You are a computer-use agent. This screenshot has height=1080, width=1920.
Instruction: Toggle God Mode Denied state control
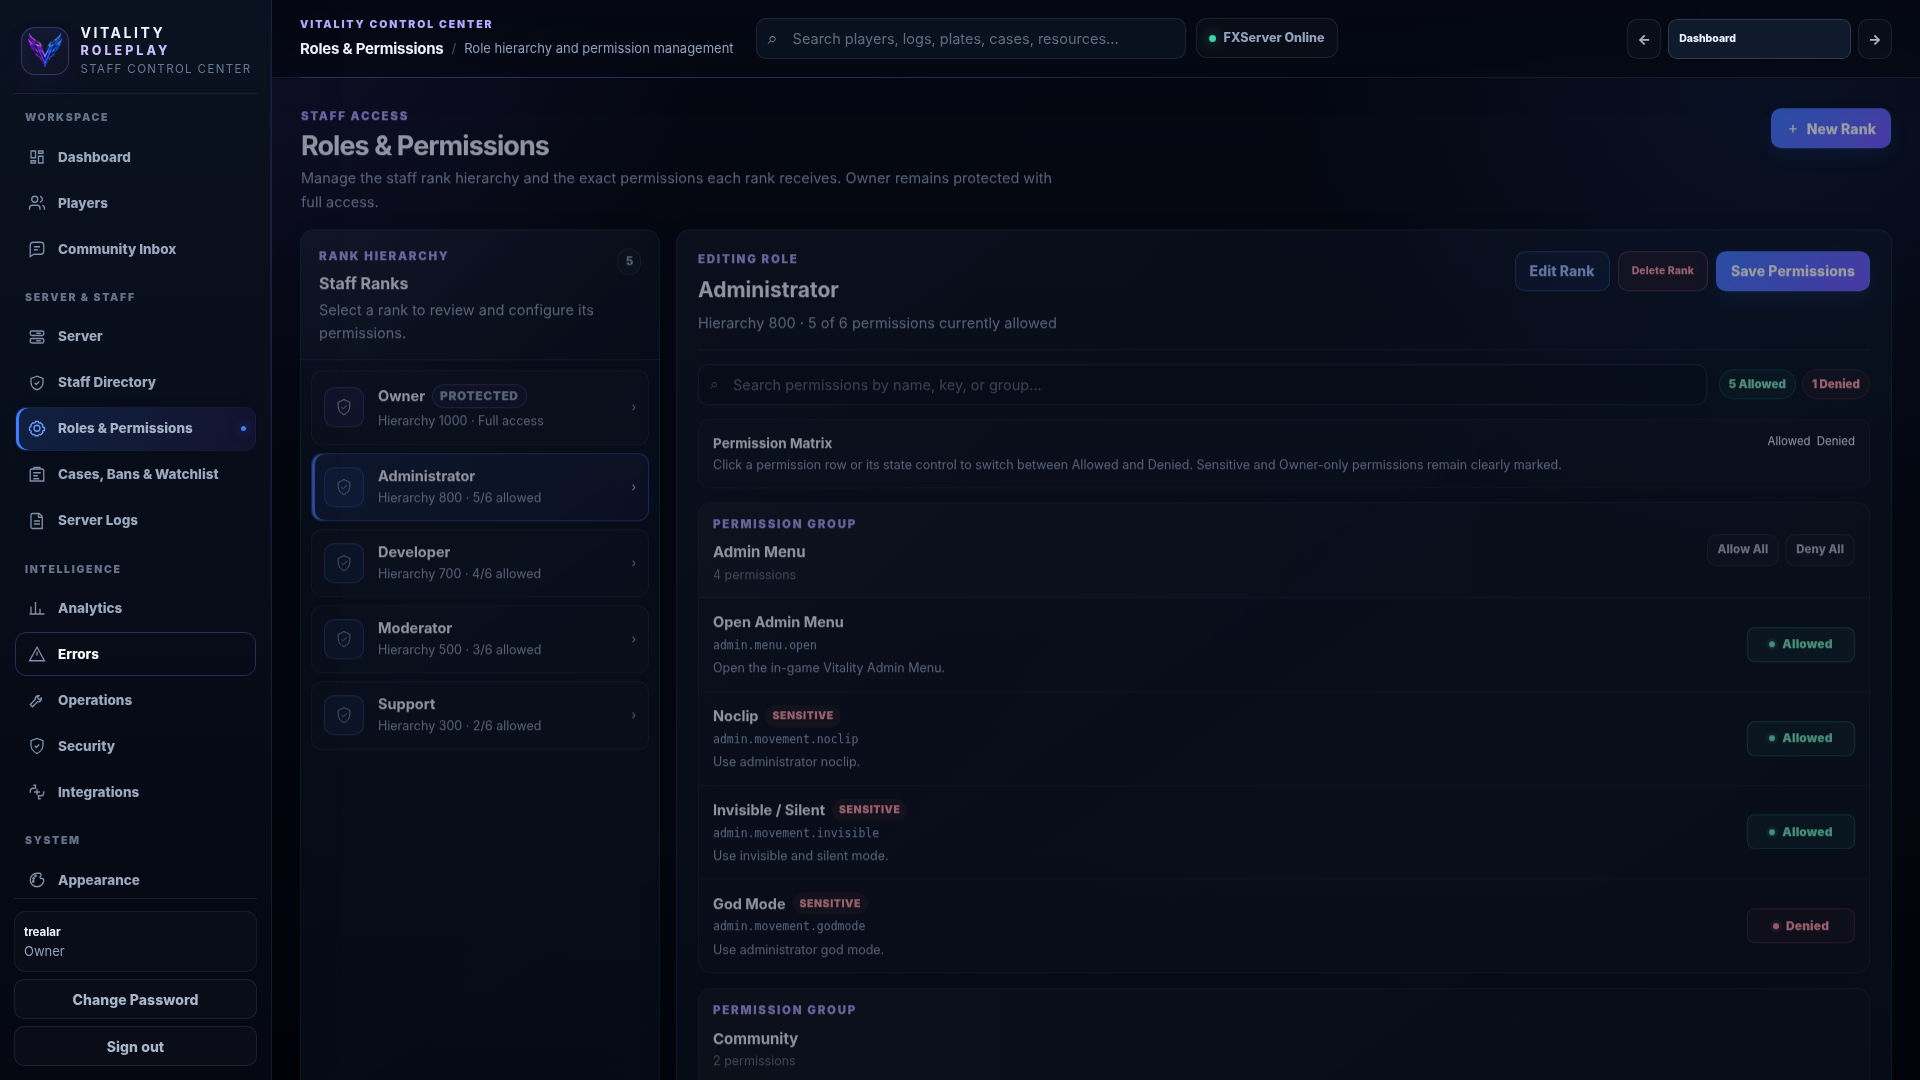[1800, 926]
